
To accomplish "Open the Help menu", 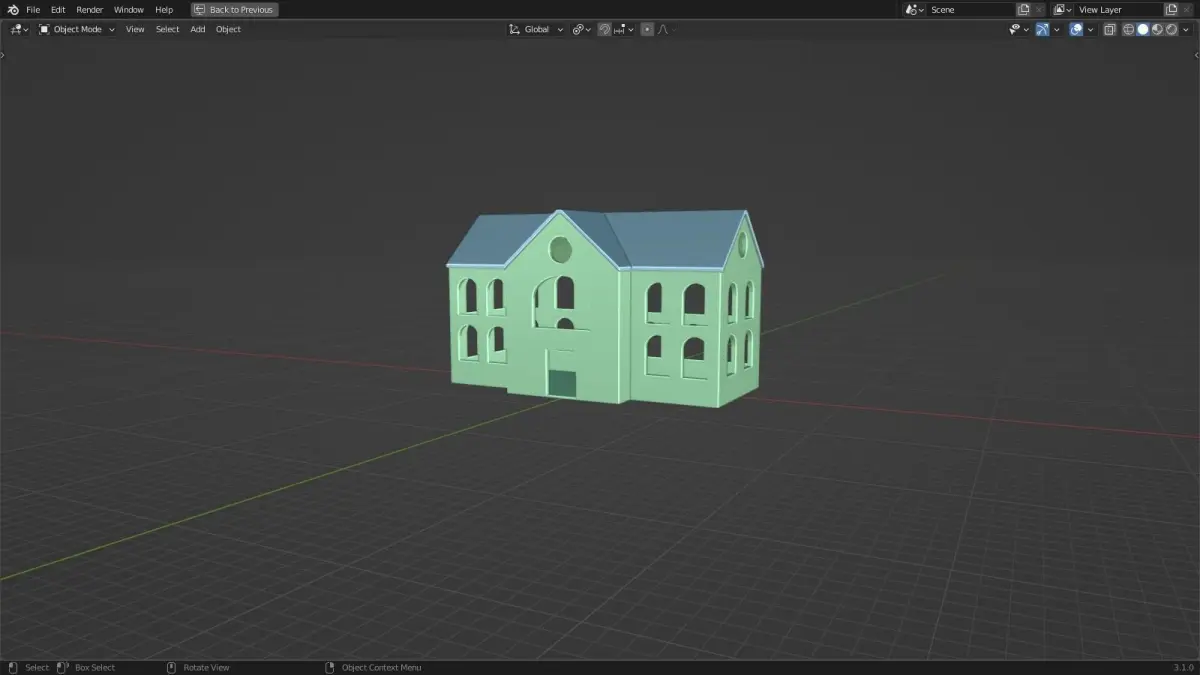I will [x=164, y=10].
